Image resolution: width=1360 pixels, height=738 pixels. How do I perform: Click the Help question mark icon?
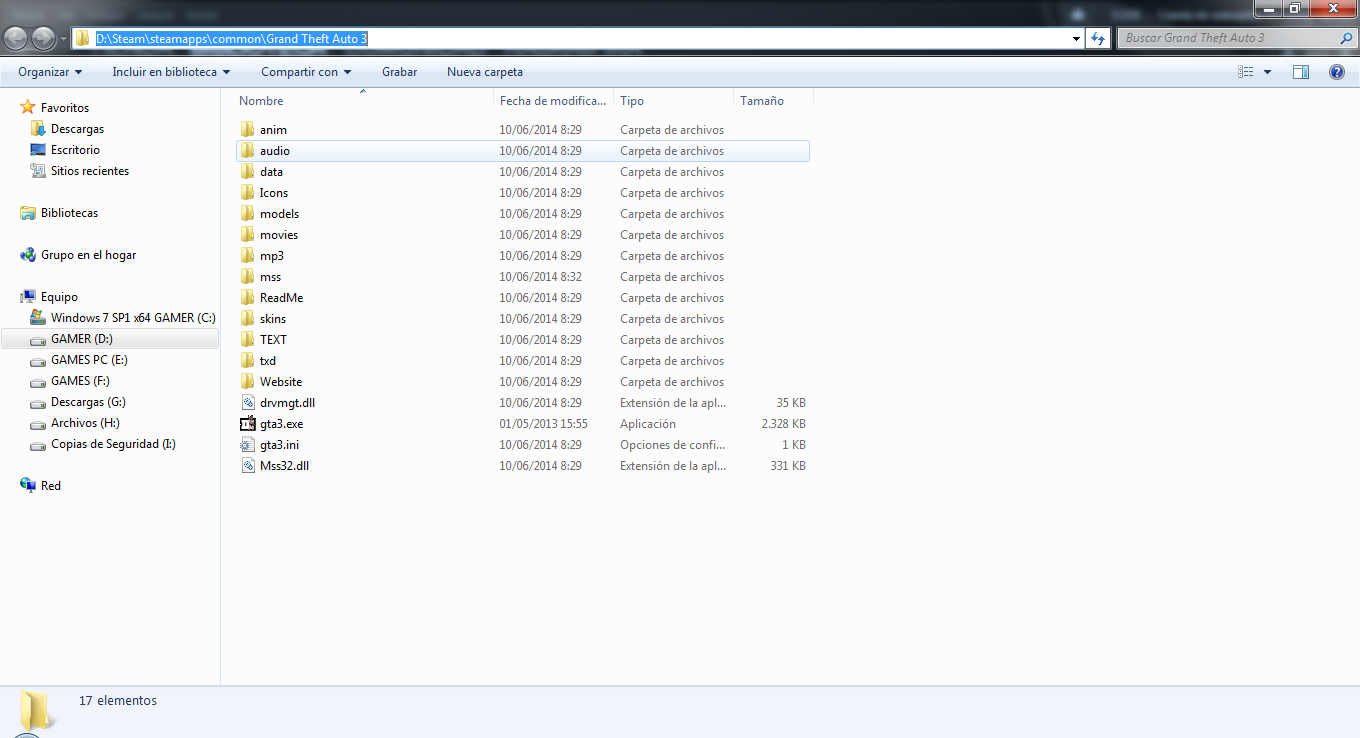click(1337, 72)
